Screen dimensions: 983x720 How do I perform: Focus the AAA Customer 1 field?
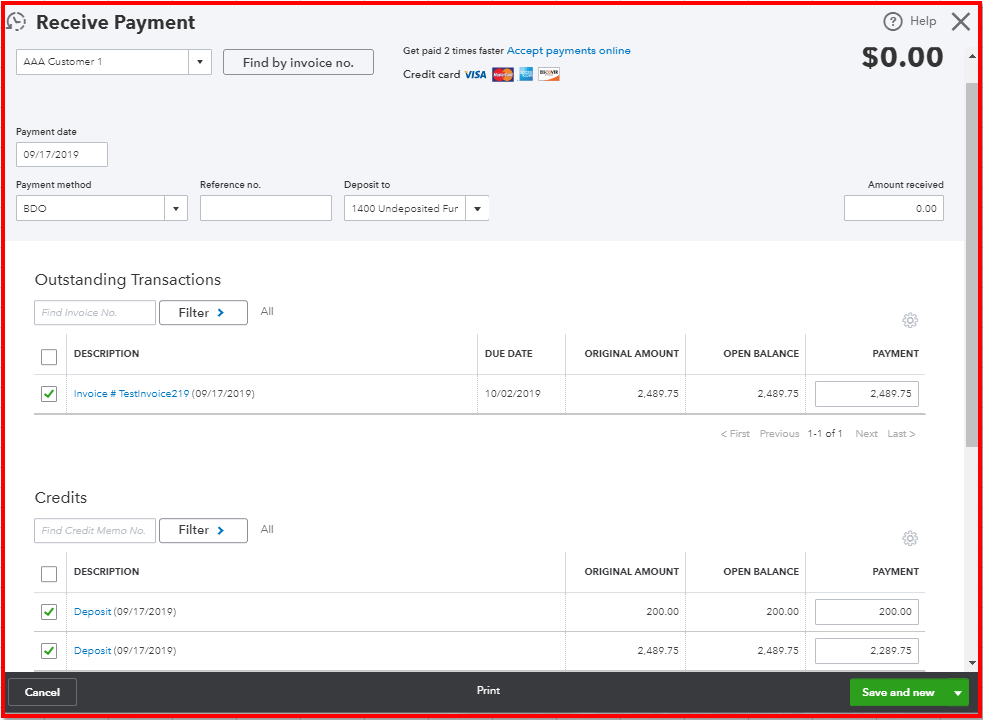click(x=102, y=62)
